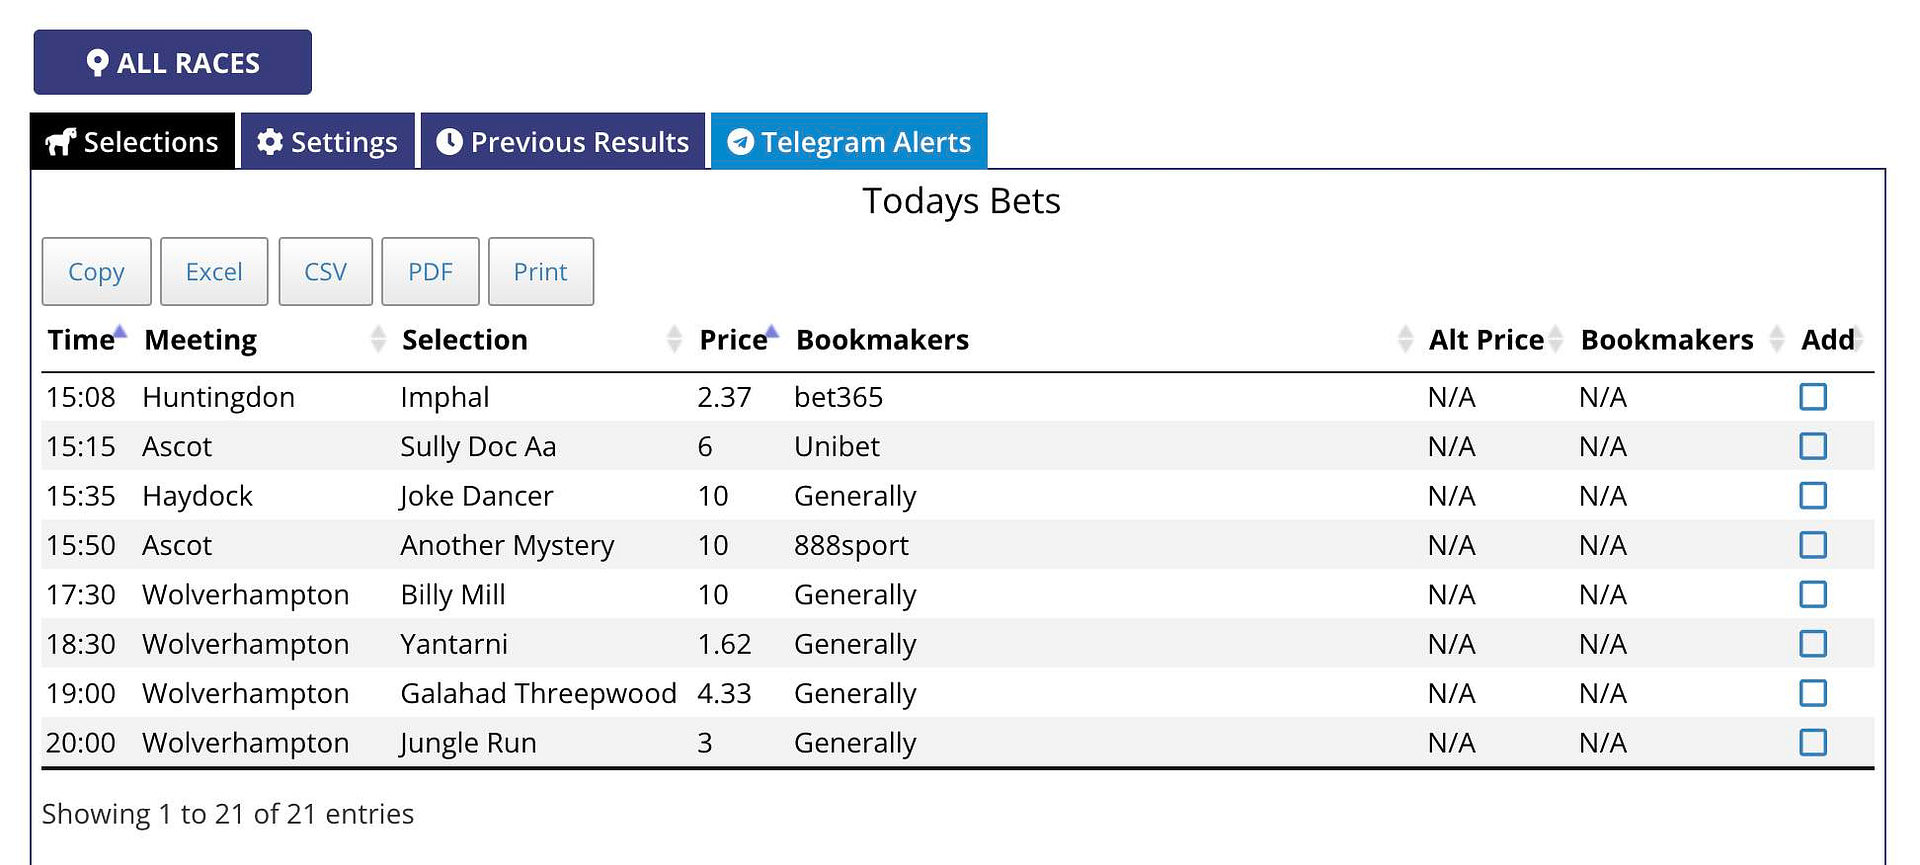
Task: Click the Telegram paper plane icon
Action: coord(740,142)
